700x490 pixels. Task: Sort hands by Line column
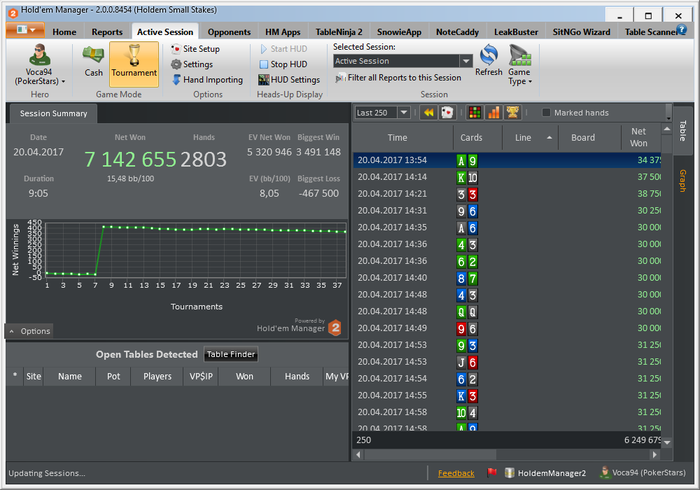(530, 137)
